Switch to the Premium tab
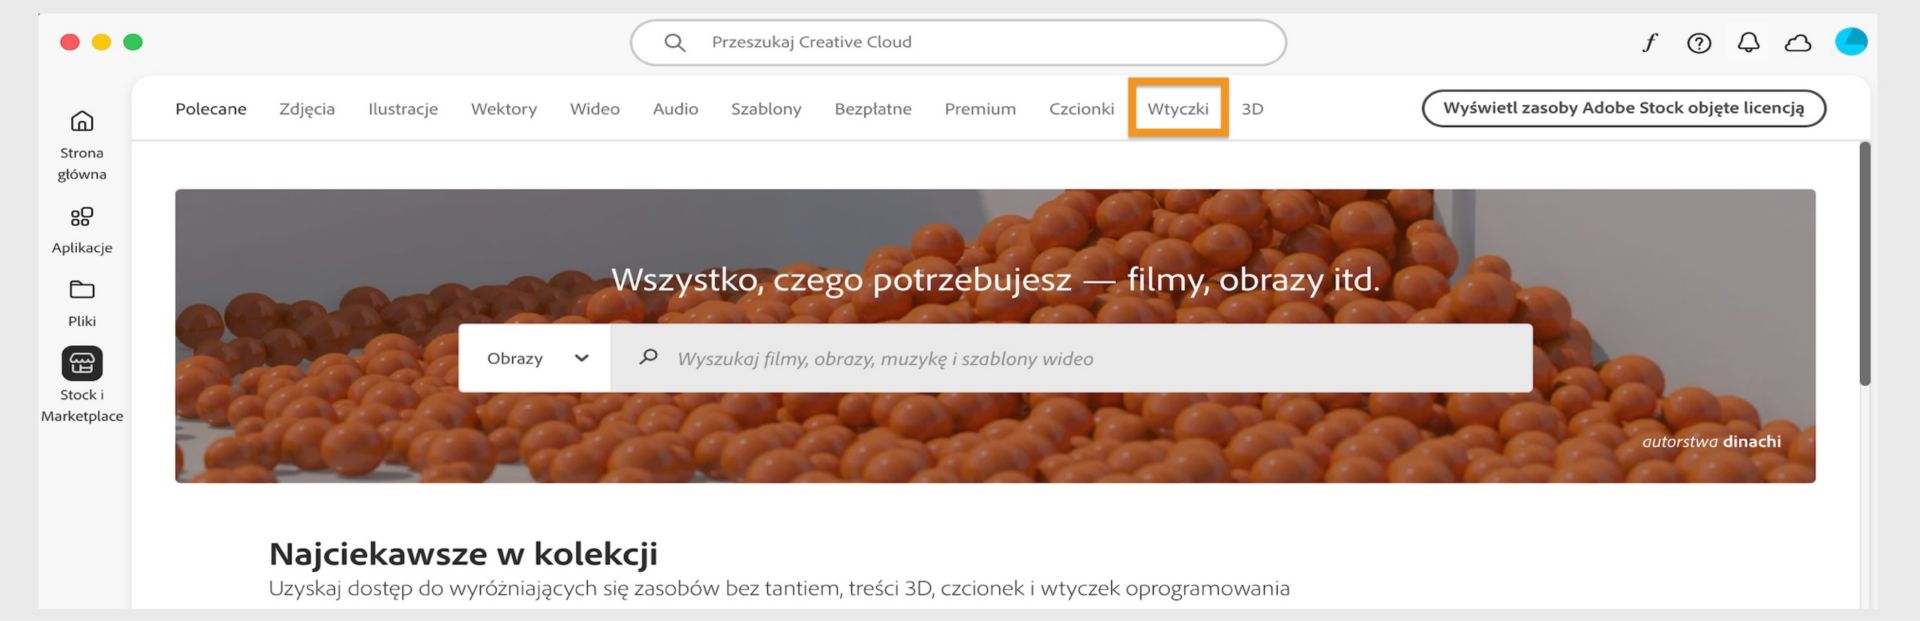 (x=980, y=109)
